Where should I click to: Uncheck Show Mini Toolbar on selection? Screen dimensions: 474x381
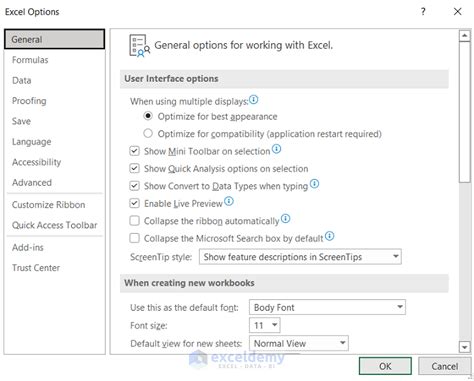coord(134,151)
